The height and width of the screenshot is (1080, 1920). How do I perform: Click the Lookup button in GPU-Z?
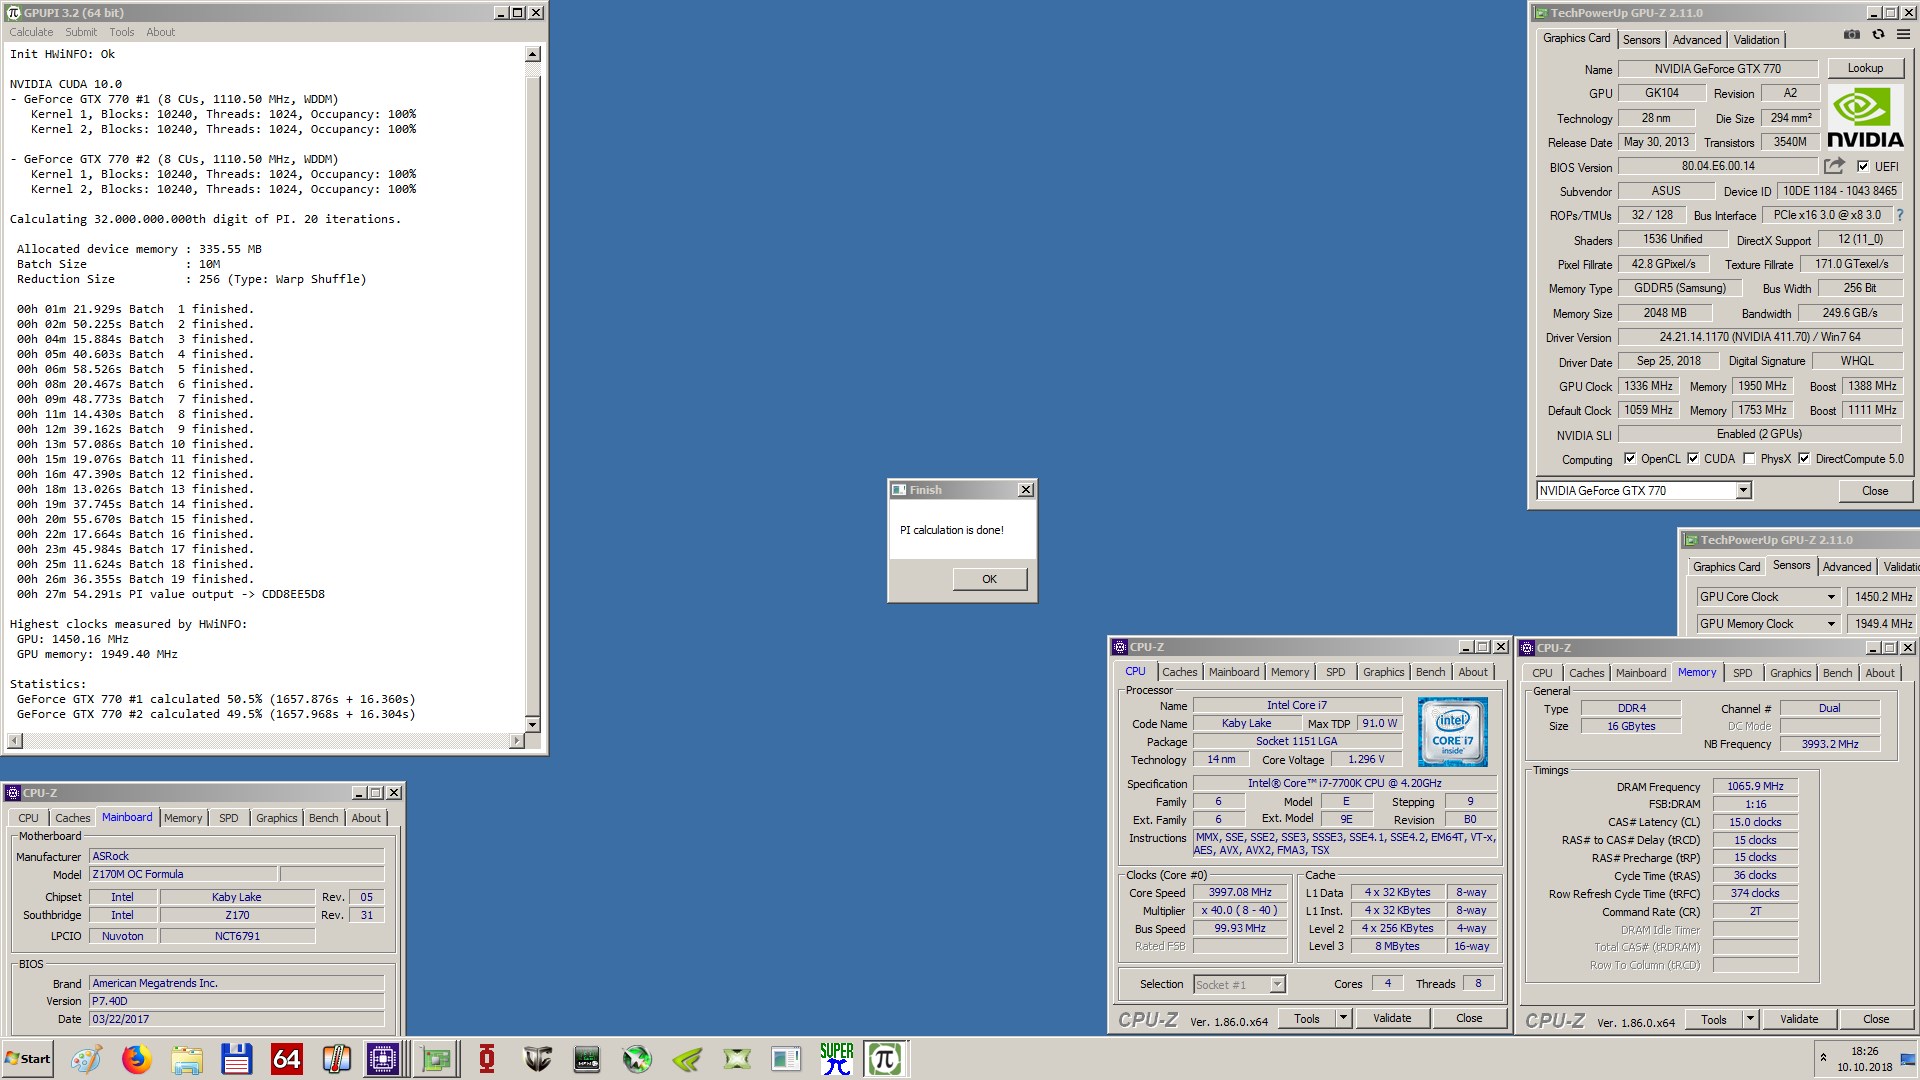click(1865, 68)
